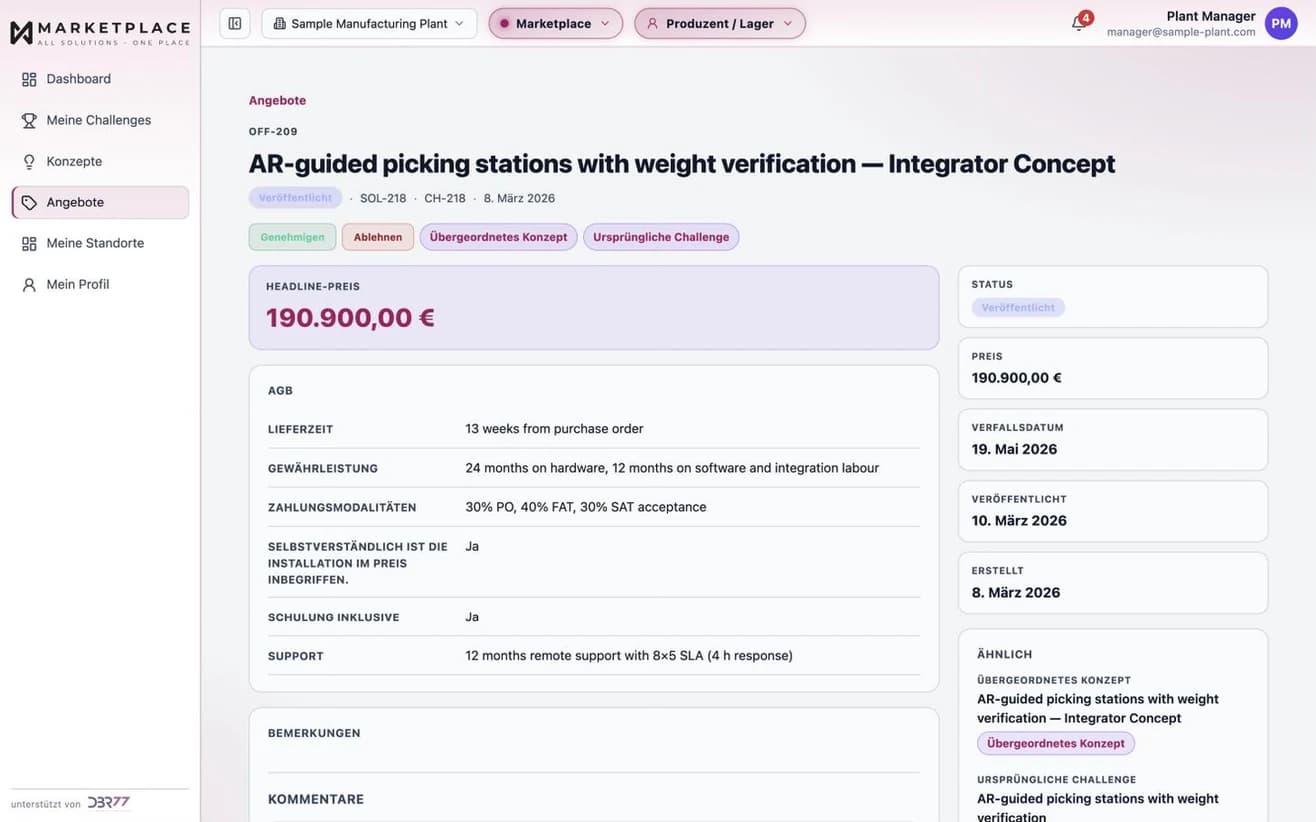The image size is (1316, 822).
Task: Select Angebote in the sidebar
Action: [x=100, y=202]
